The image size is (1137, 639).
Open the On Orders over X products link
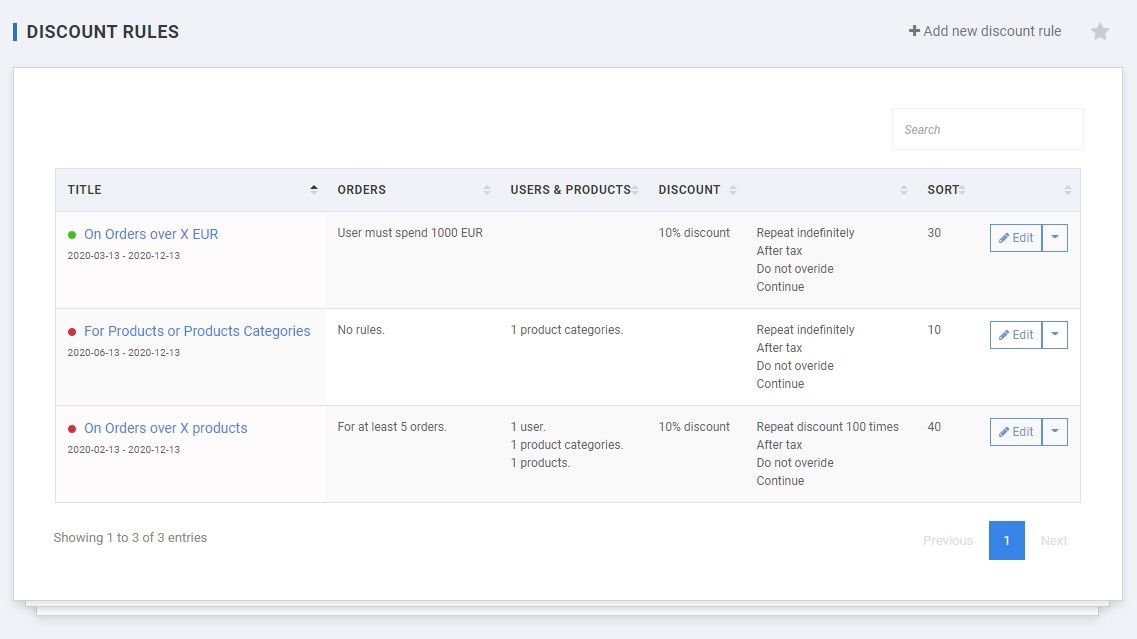[165, 429]
